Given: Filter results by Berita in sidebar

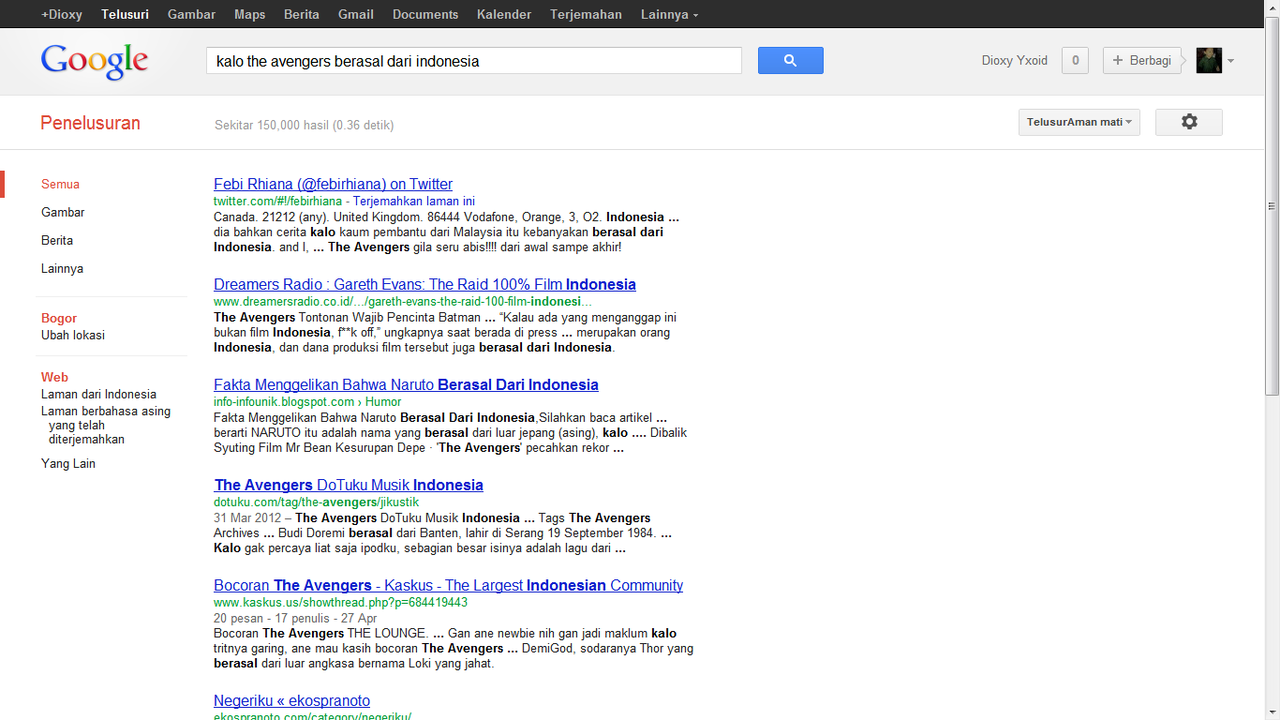Looking at the screenshot, I should (x=57, y=240).
